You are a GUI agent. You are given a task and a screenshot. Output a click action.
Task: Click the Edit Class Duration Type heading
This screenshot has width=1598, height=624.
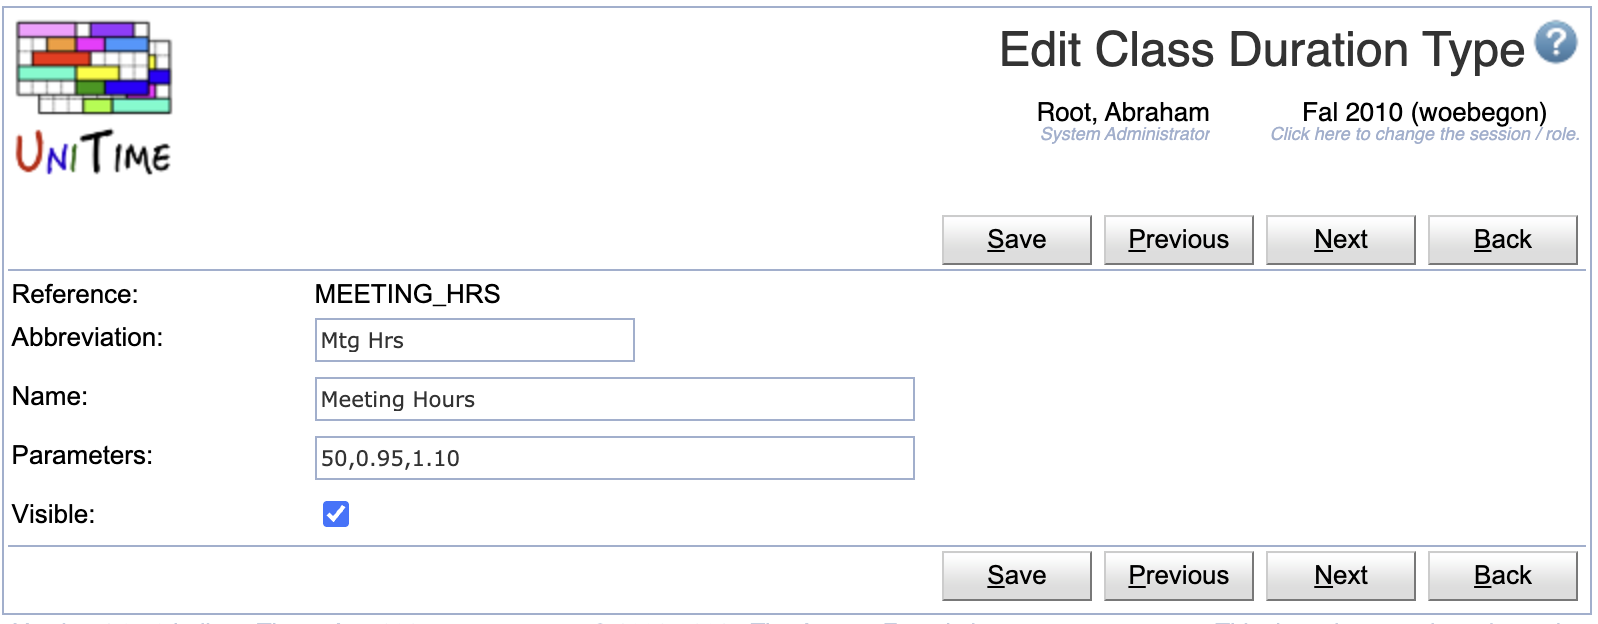click(1262, 50)
